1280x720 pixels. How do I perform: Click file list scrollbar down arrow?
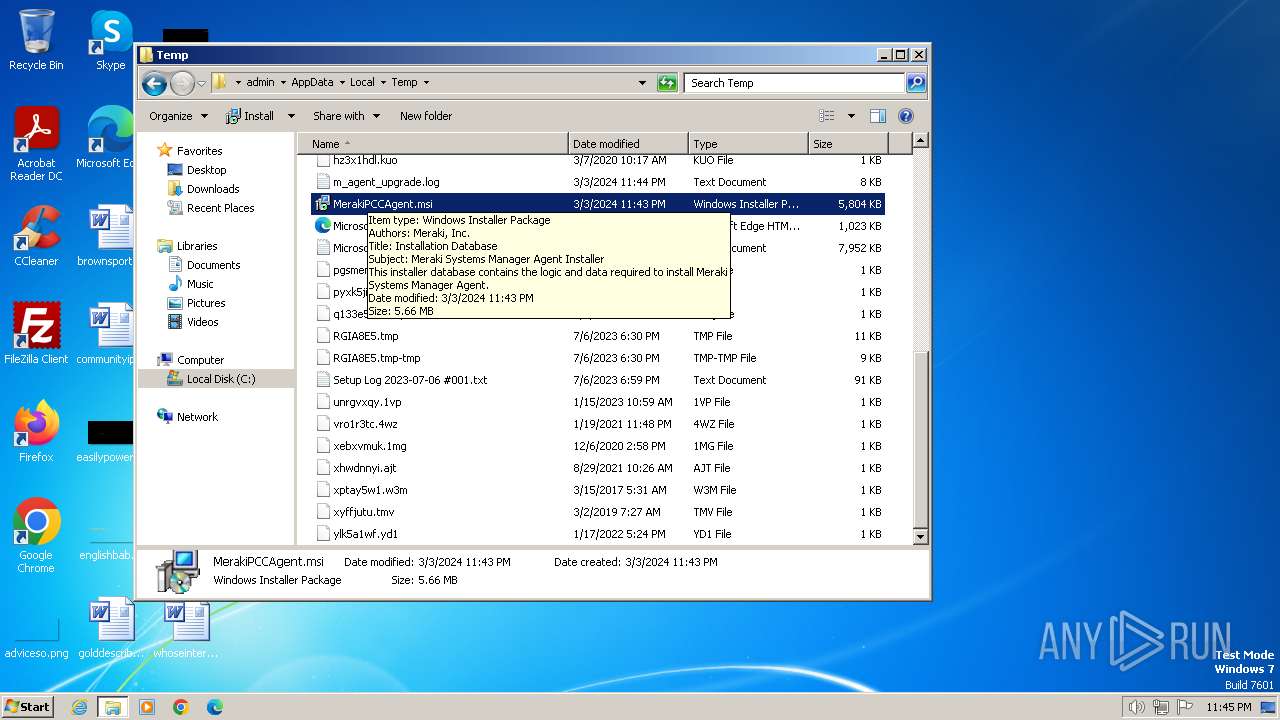921,536
